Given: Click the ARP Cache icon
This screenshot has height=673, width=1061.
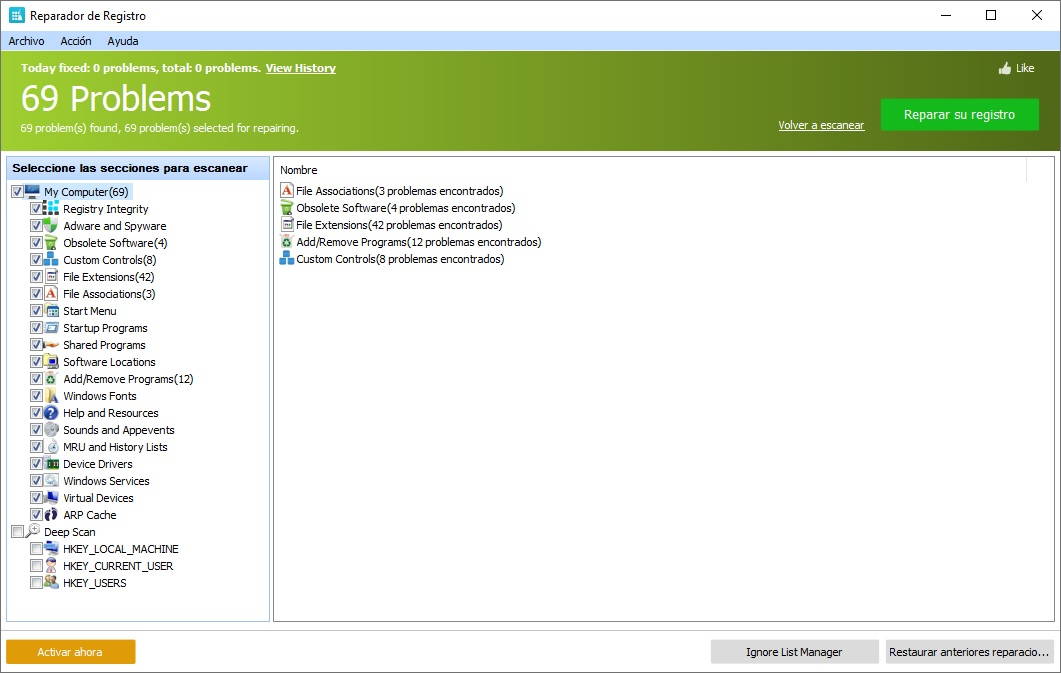Looking at the screenshot, I should [52, 515].
